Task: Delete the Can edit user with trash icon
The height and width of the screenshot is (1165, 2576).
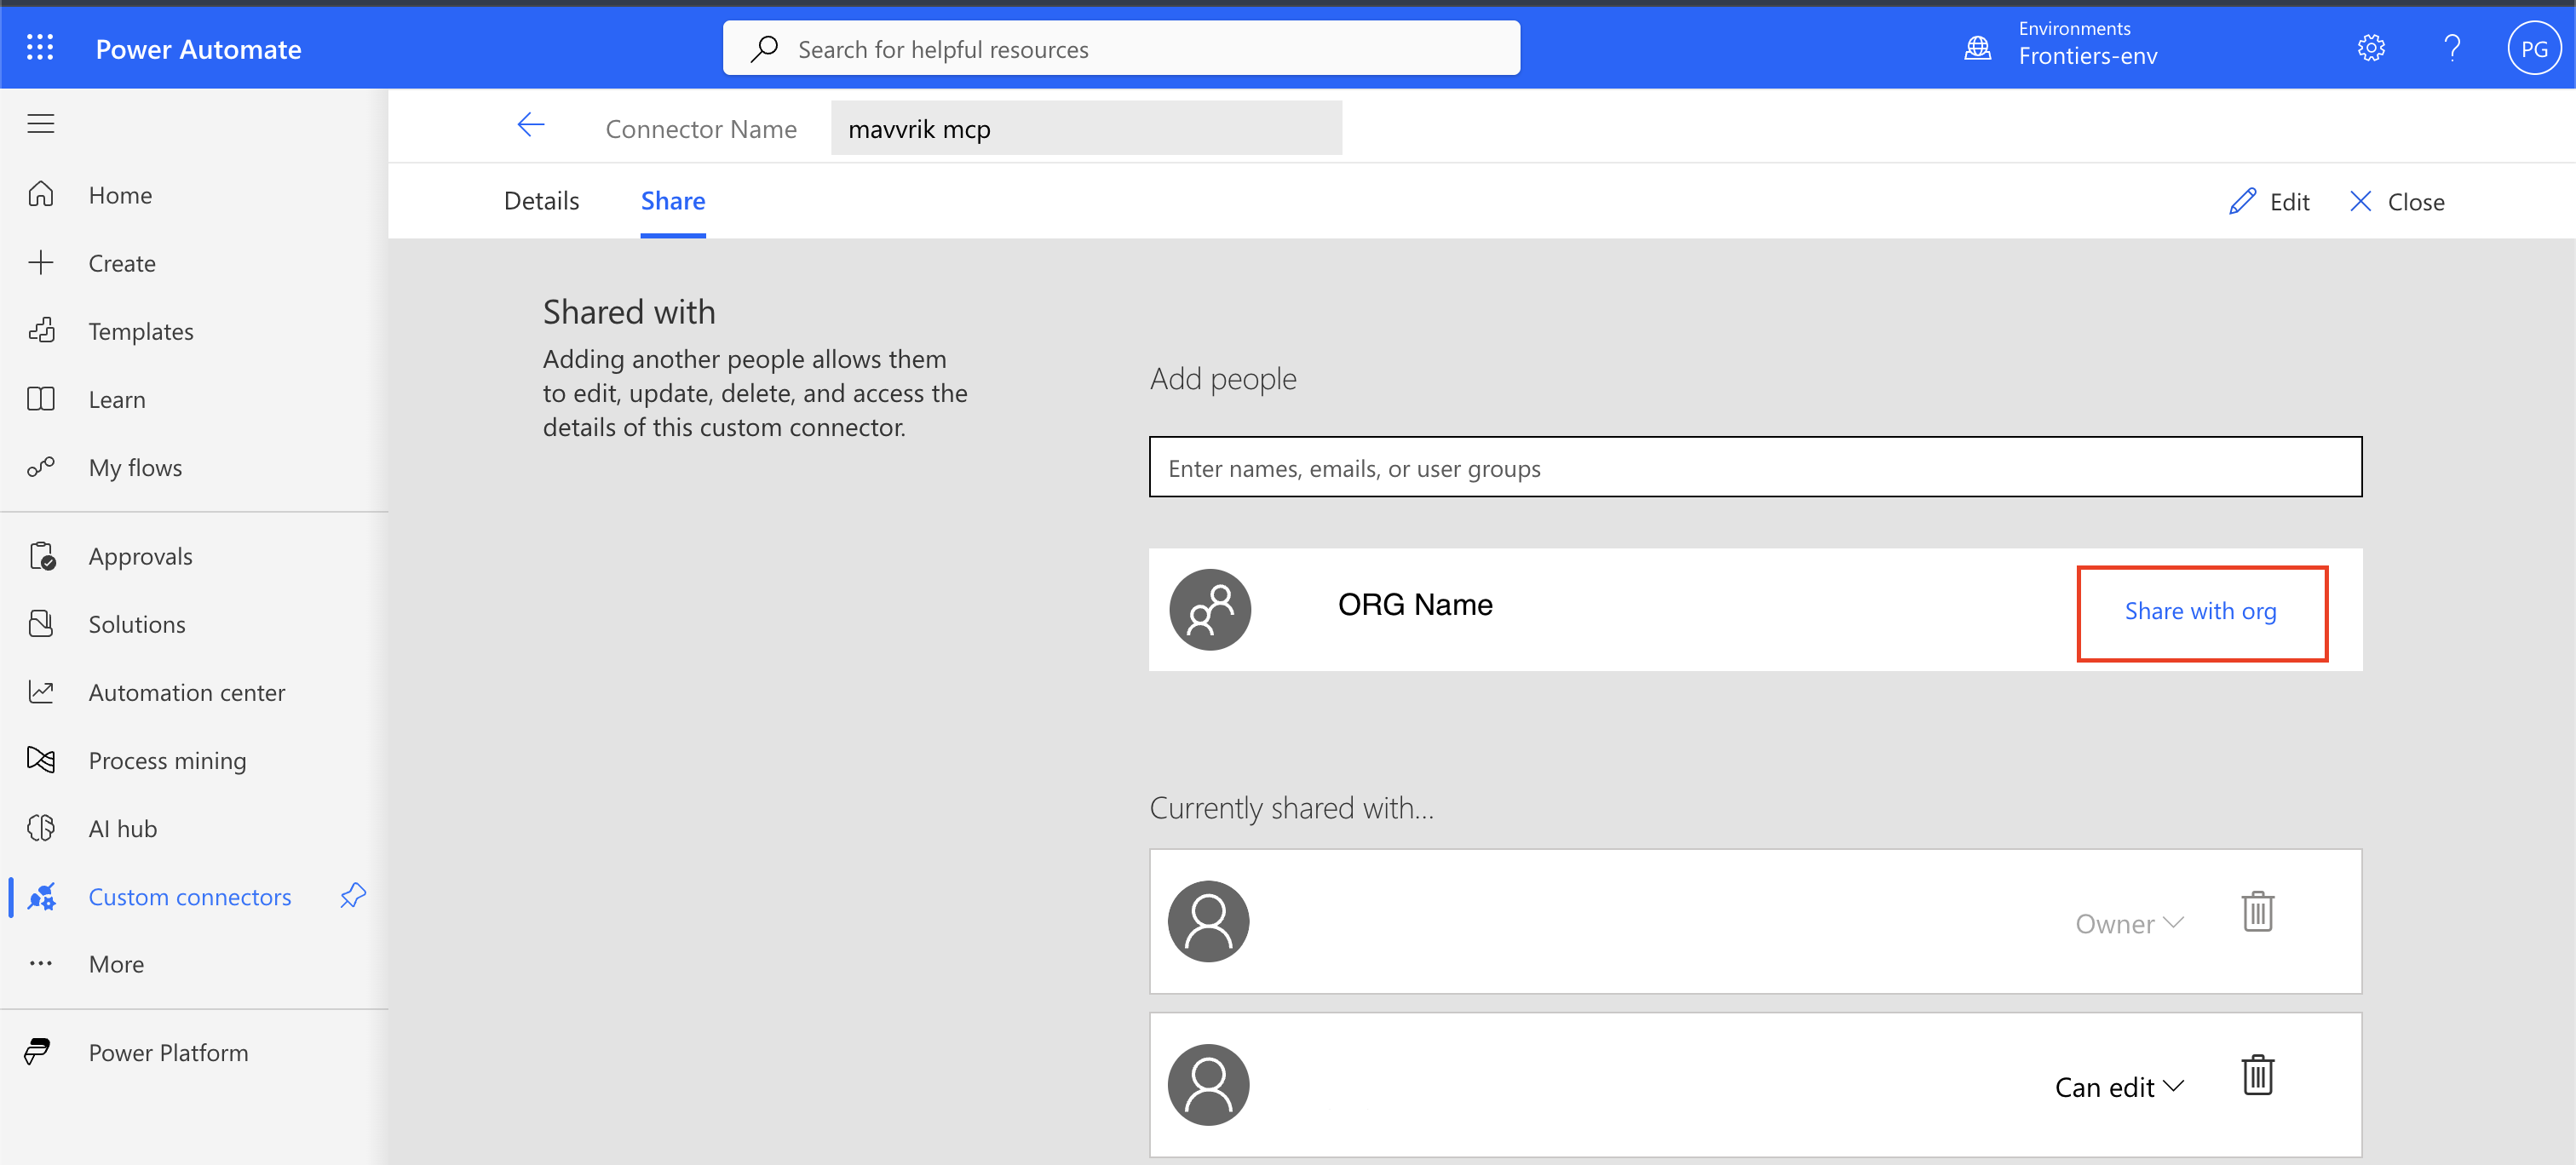Action: click(2258, 1076)
